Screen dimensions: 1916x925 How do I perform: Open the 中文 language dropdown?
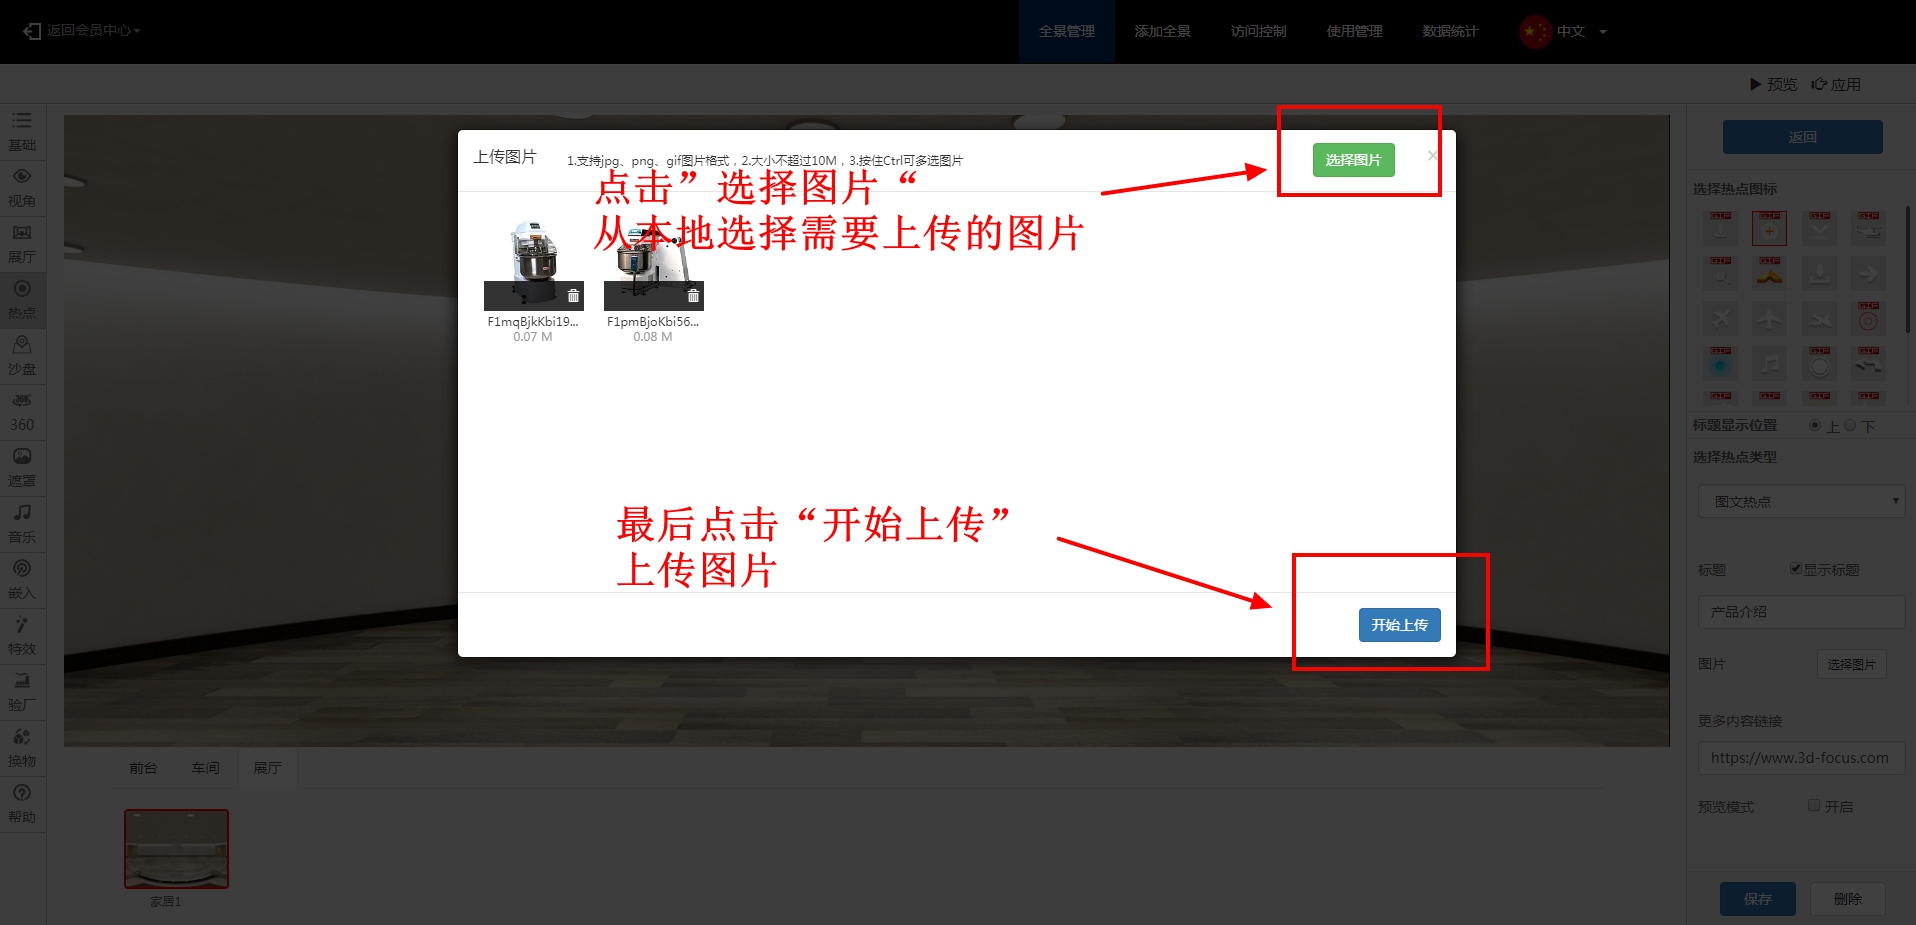pos(1564,31)
